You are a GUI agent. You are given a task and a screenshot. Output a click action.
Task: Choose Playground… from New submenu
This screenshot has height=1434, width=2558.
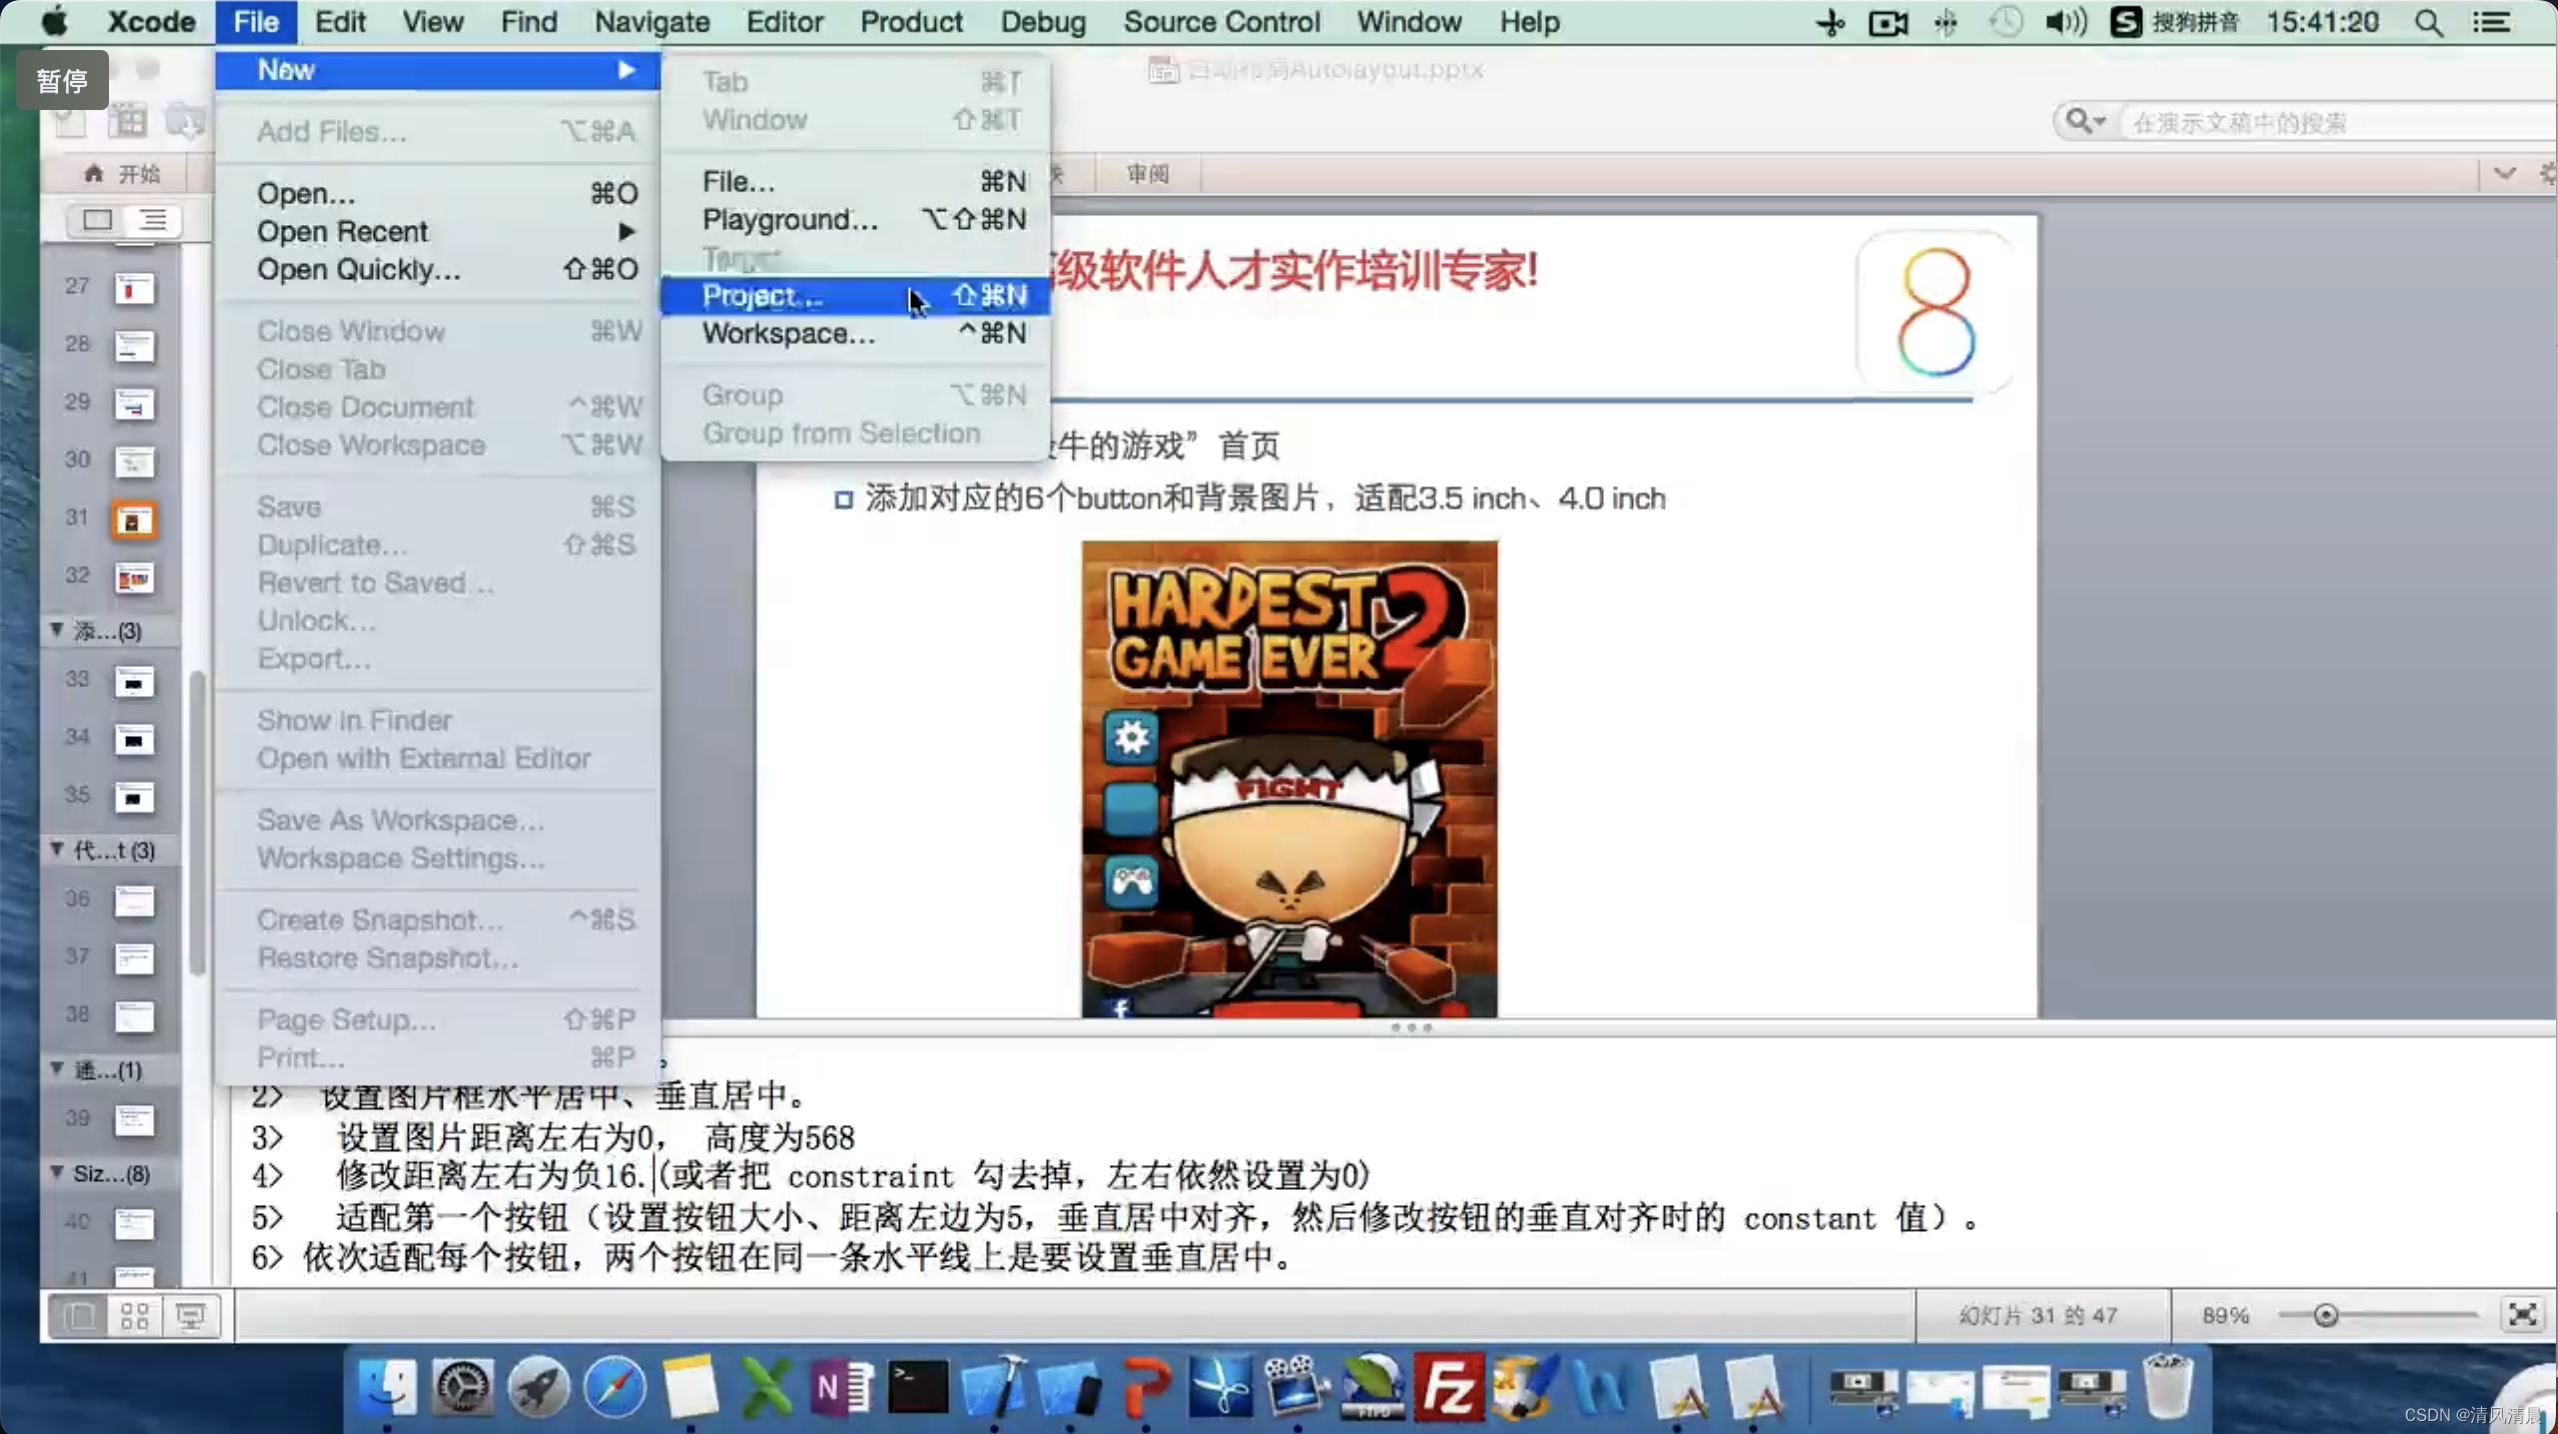click(855, 219)
